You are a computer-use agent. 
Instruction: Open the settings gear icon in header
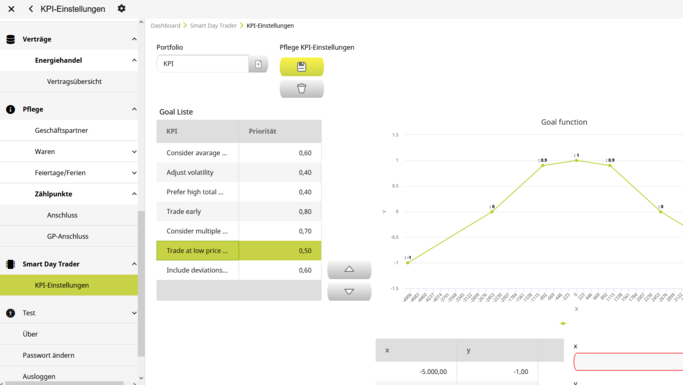click(x=122, y=8)
